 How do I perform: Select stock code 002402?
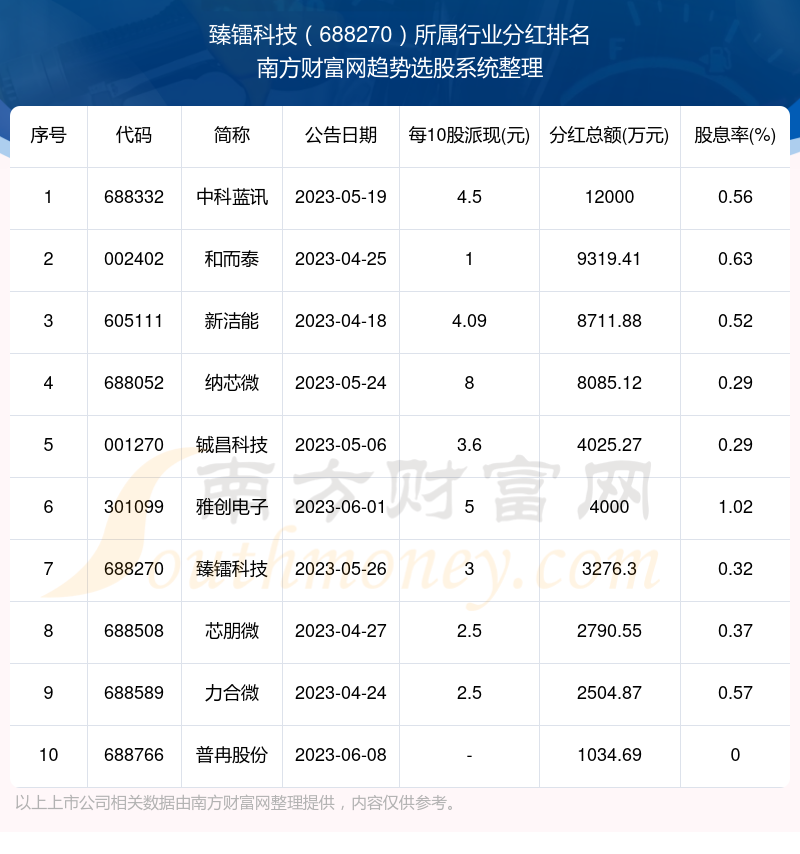(134, 259)
